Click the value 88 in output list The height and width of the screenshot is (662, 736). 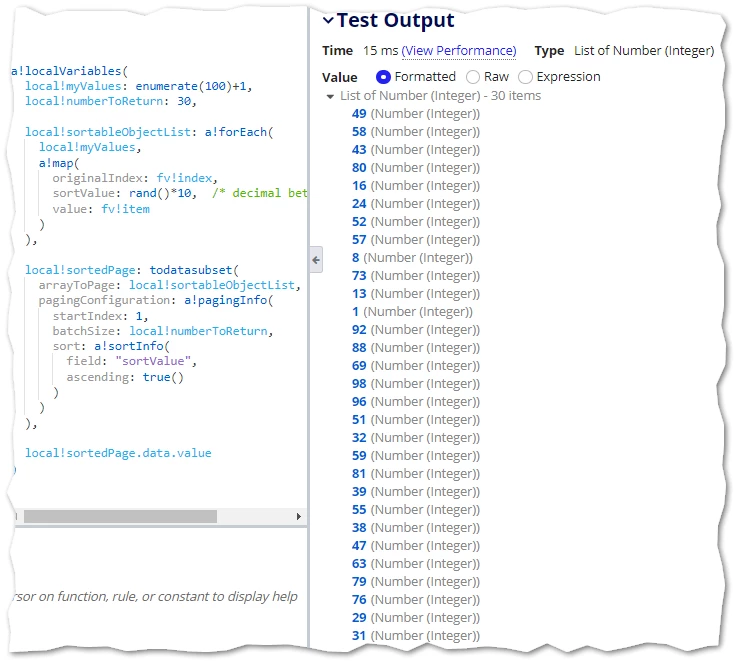point(359,347)
